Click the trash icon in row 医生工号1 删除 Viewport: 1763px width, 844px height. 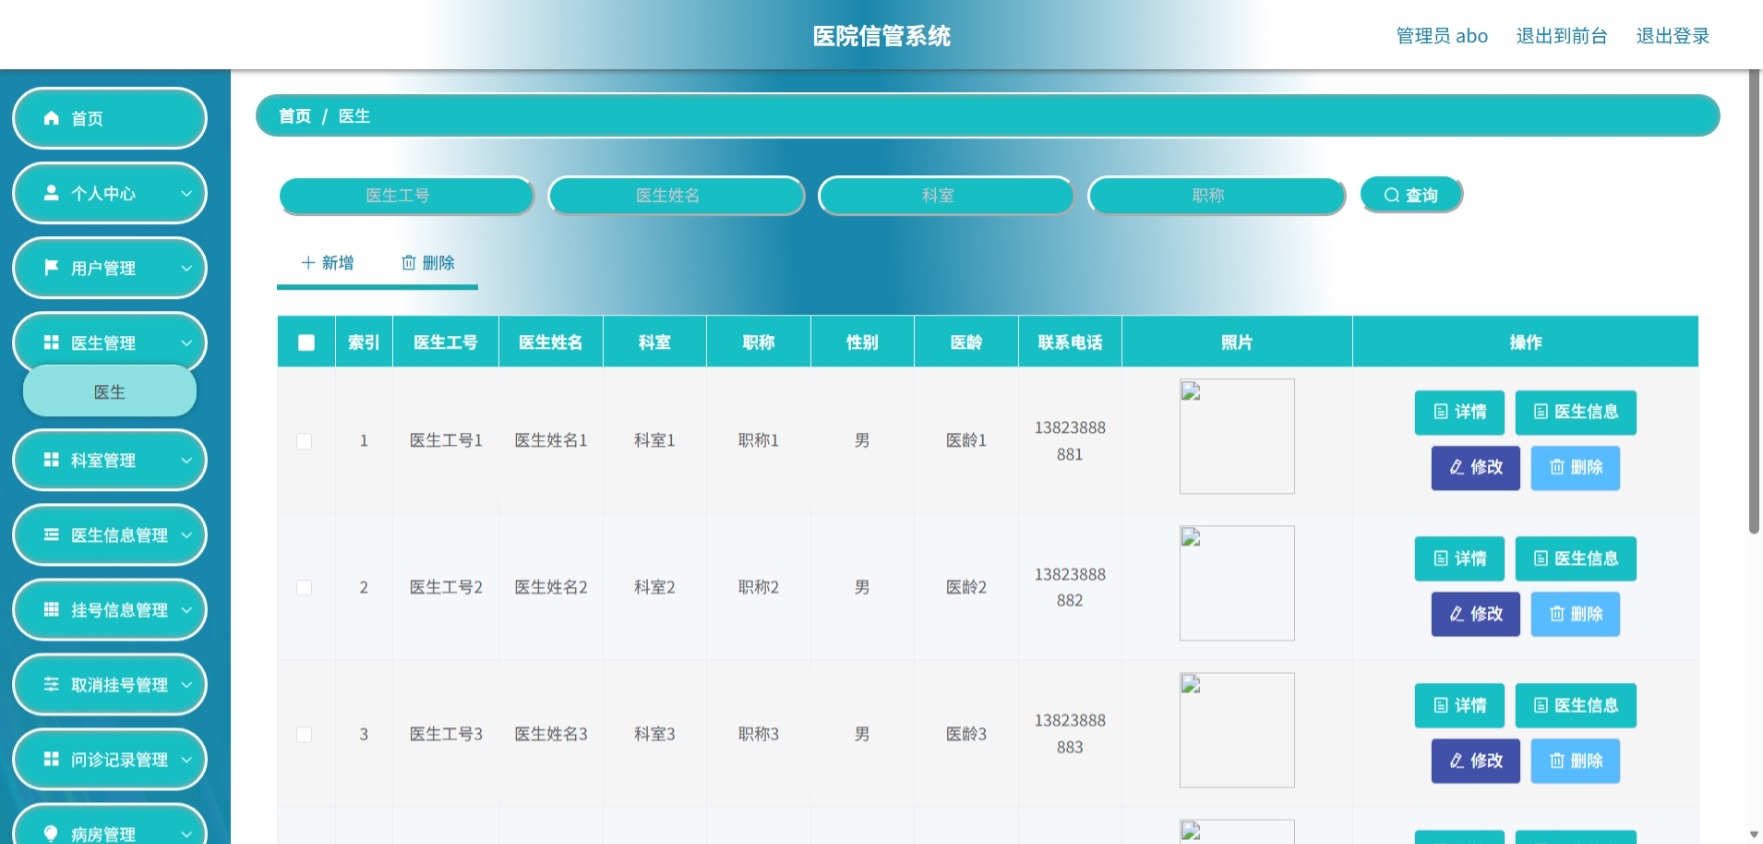tap(1557, 467)
